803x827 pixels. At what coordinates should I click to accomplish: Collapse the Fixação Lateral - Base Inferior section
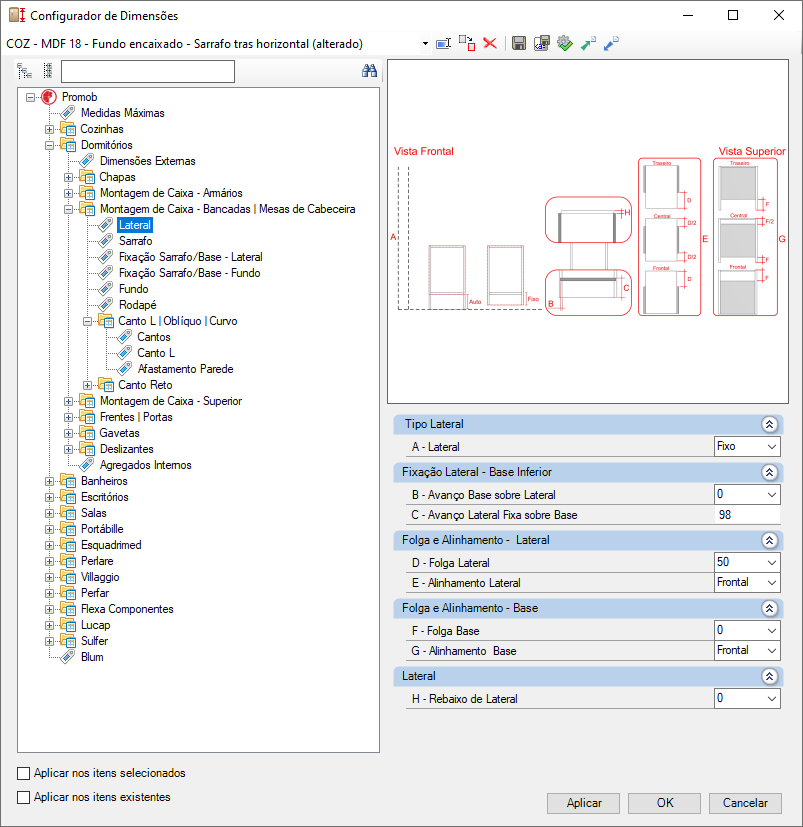[x=769, y=472]
